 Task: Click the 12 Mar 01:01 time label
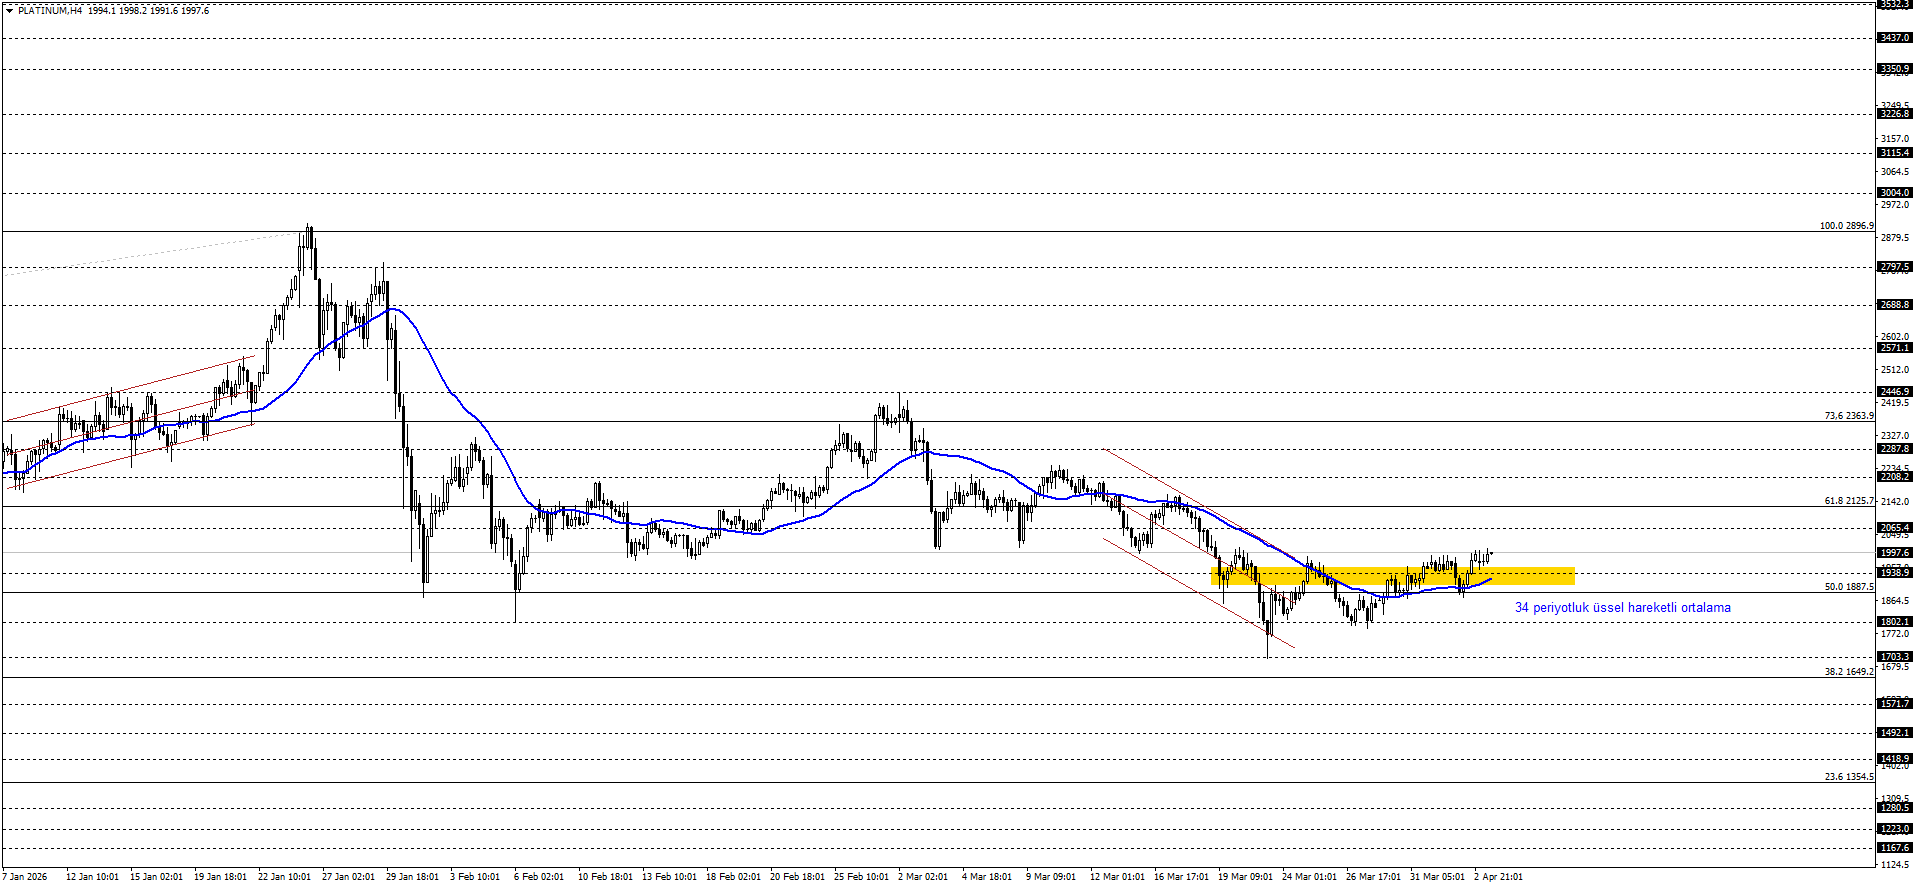(1117, 877)
